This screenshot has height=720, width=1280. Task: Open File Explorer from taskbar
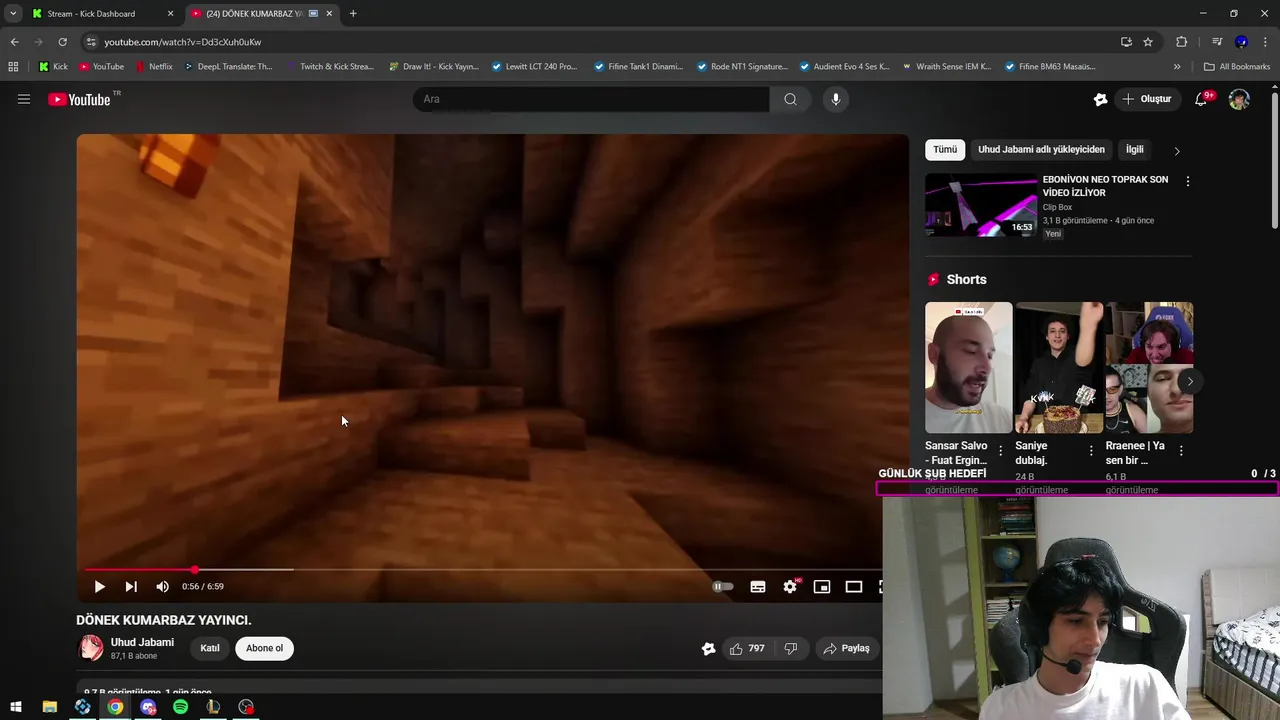[50, 707]
